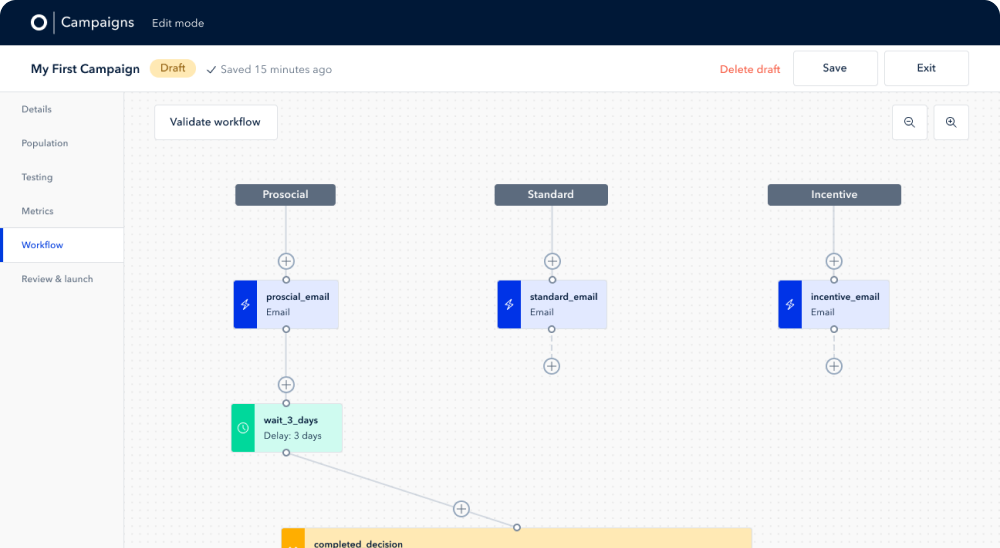This screenshot has height=548, width=1000.
Task: Open the incentive_email node
Action: 834,305
